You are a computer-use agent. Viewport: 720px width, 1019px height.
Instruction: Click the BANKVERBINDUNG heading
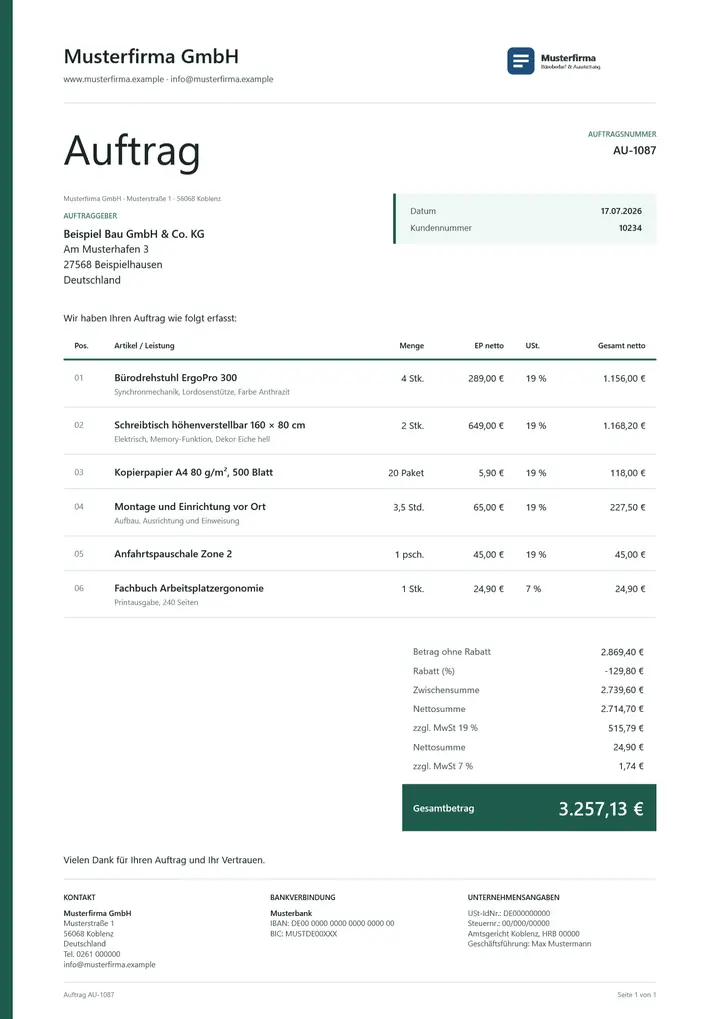[303, 897]
